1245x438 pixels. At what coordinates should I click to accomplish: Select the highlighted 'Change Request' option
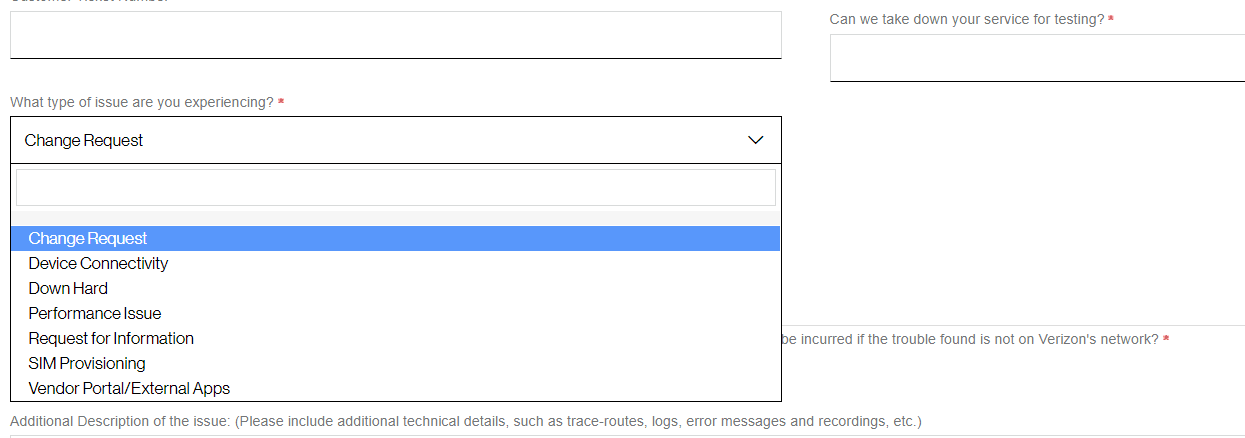tap(88, 238)
